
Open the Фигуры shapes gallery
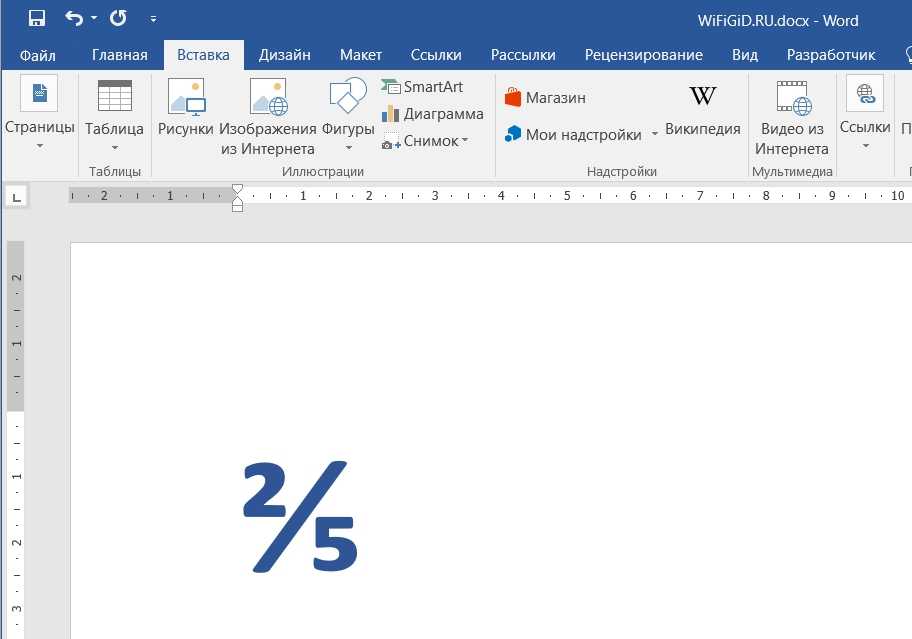click(348, 110)
